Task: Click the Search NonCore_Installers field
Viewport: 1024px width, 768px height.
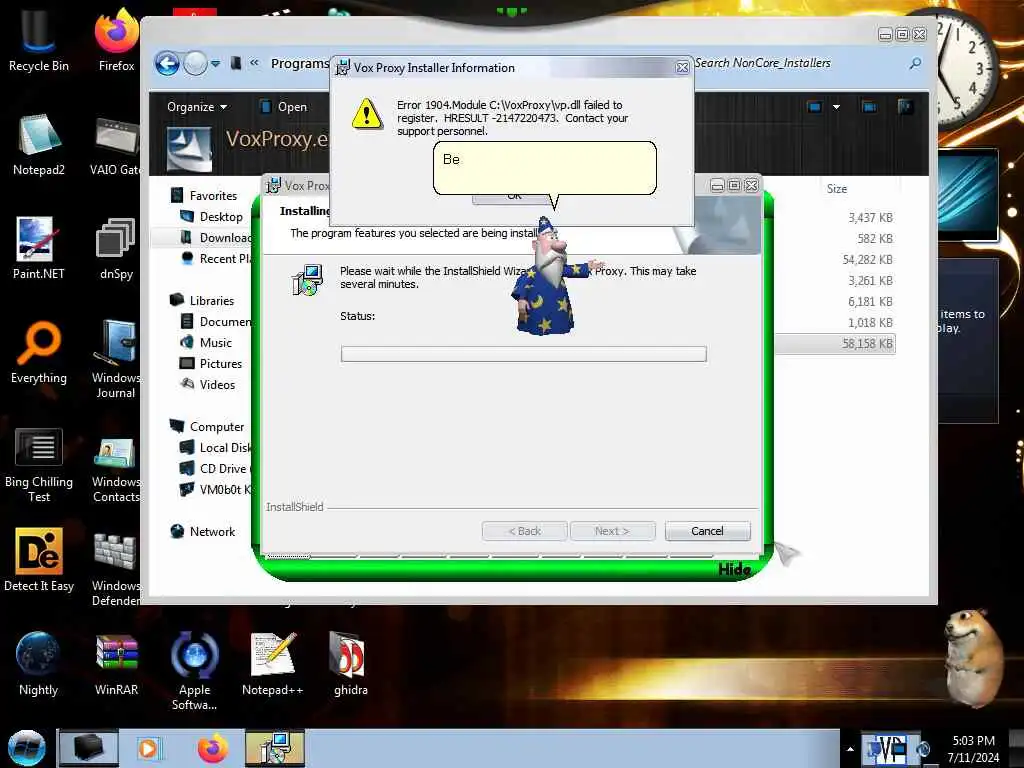Action: coord(808,63)
